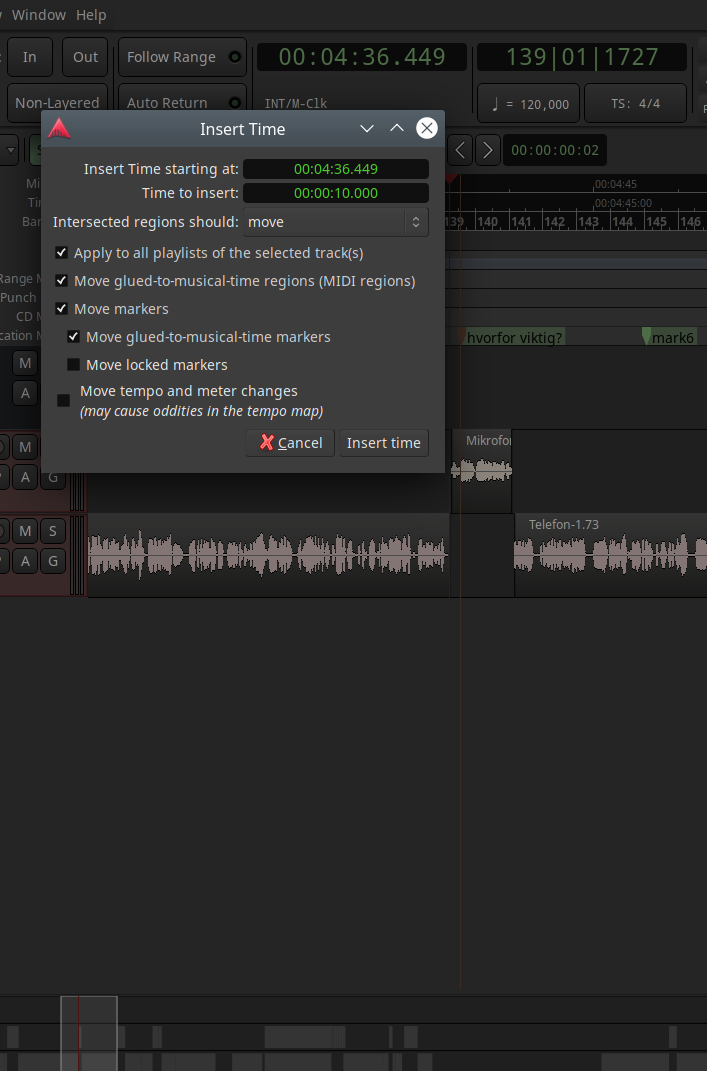Click the Time to insert field
Image resolution: width=707 pixels, height=1071 pixels.
pyautogui.click(x=336, y=193)
